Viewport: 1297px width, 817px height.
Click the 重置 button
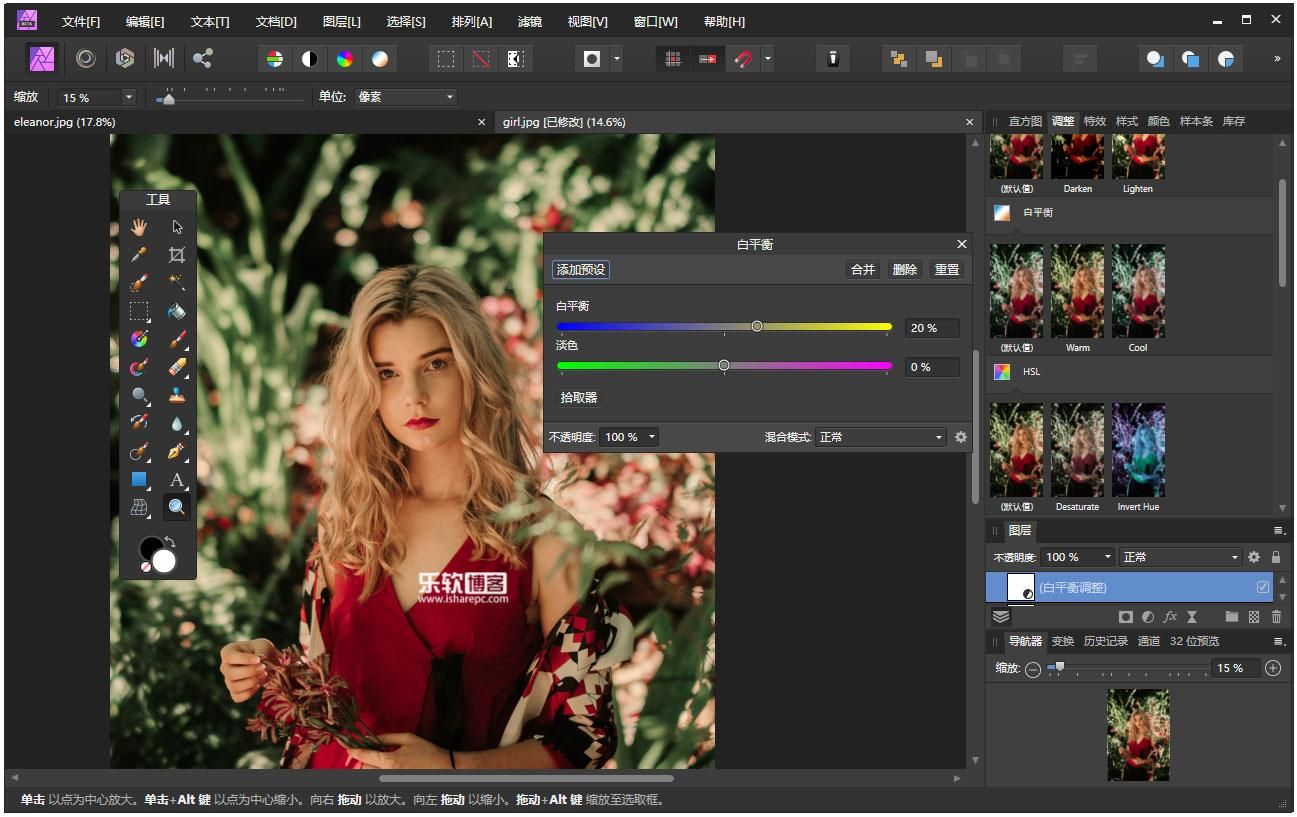(x=946, y=269)
